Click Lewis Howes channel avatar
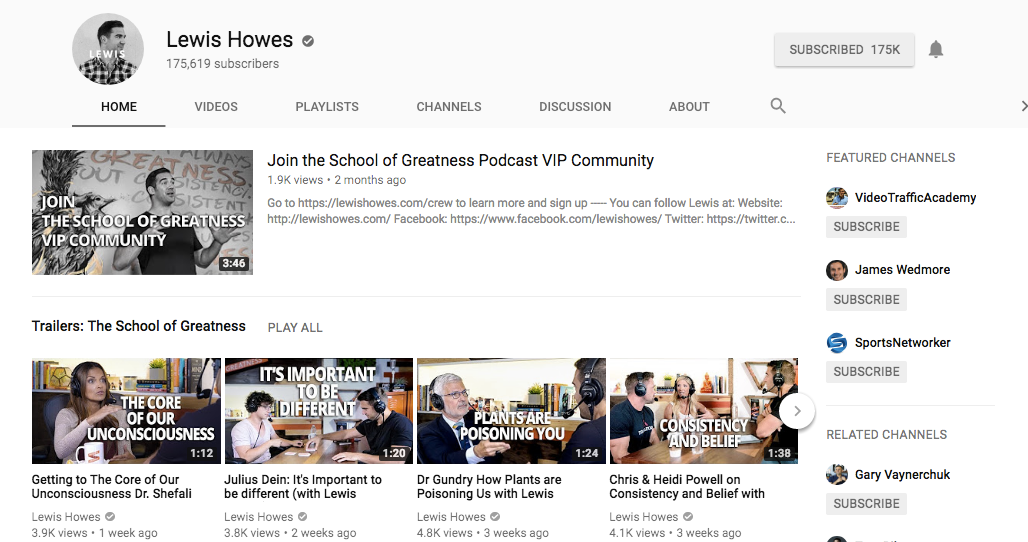 click(x=108, y=49)
